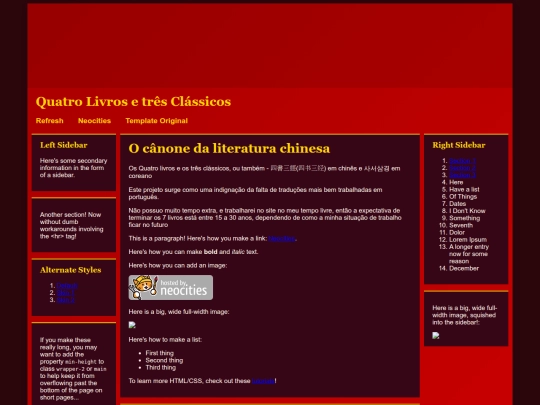Click list entry 'A longer entry now for some reason'
This screenshot has width=540, height=405.
[469, 254]
